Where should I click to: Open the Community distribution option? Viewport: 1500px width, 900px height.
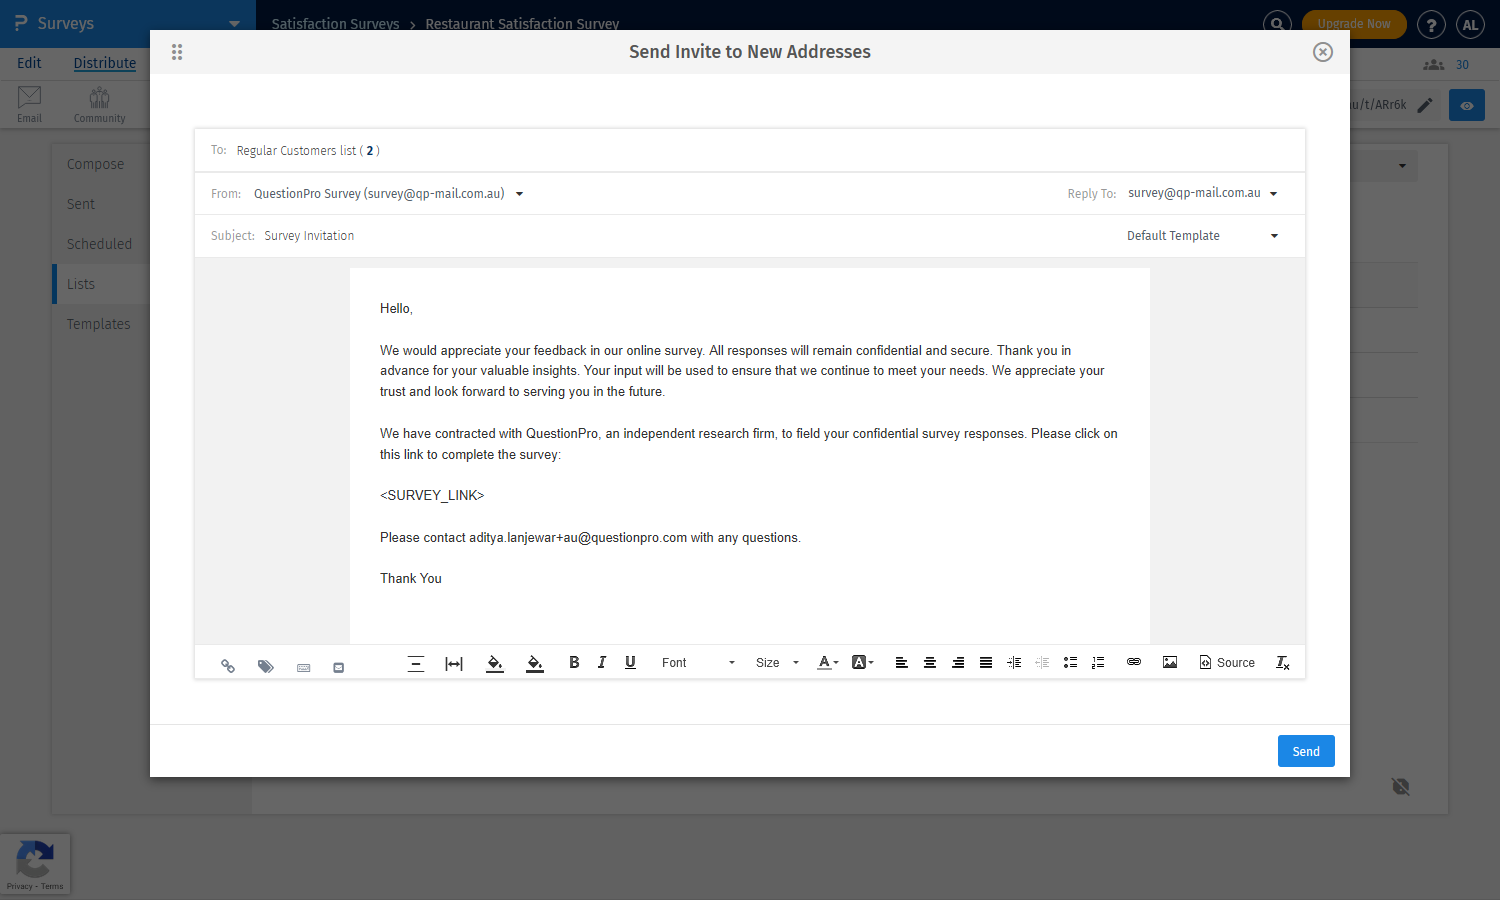[x=99, y=103]
